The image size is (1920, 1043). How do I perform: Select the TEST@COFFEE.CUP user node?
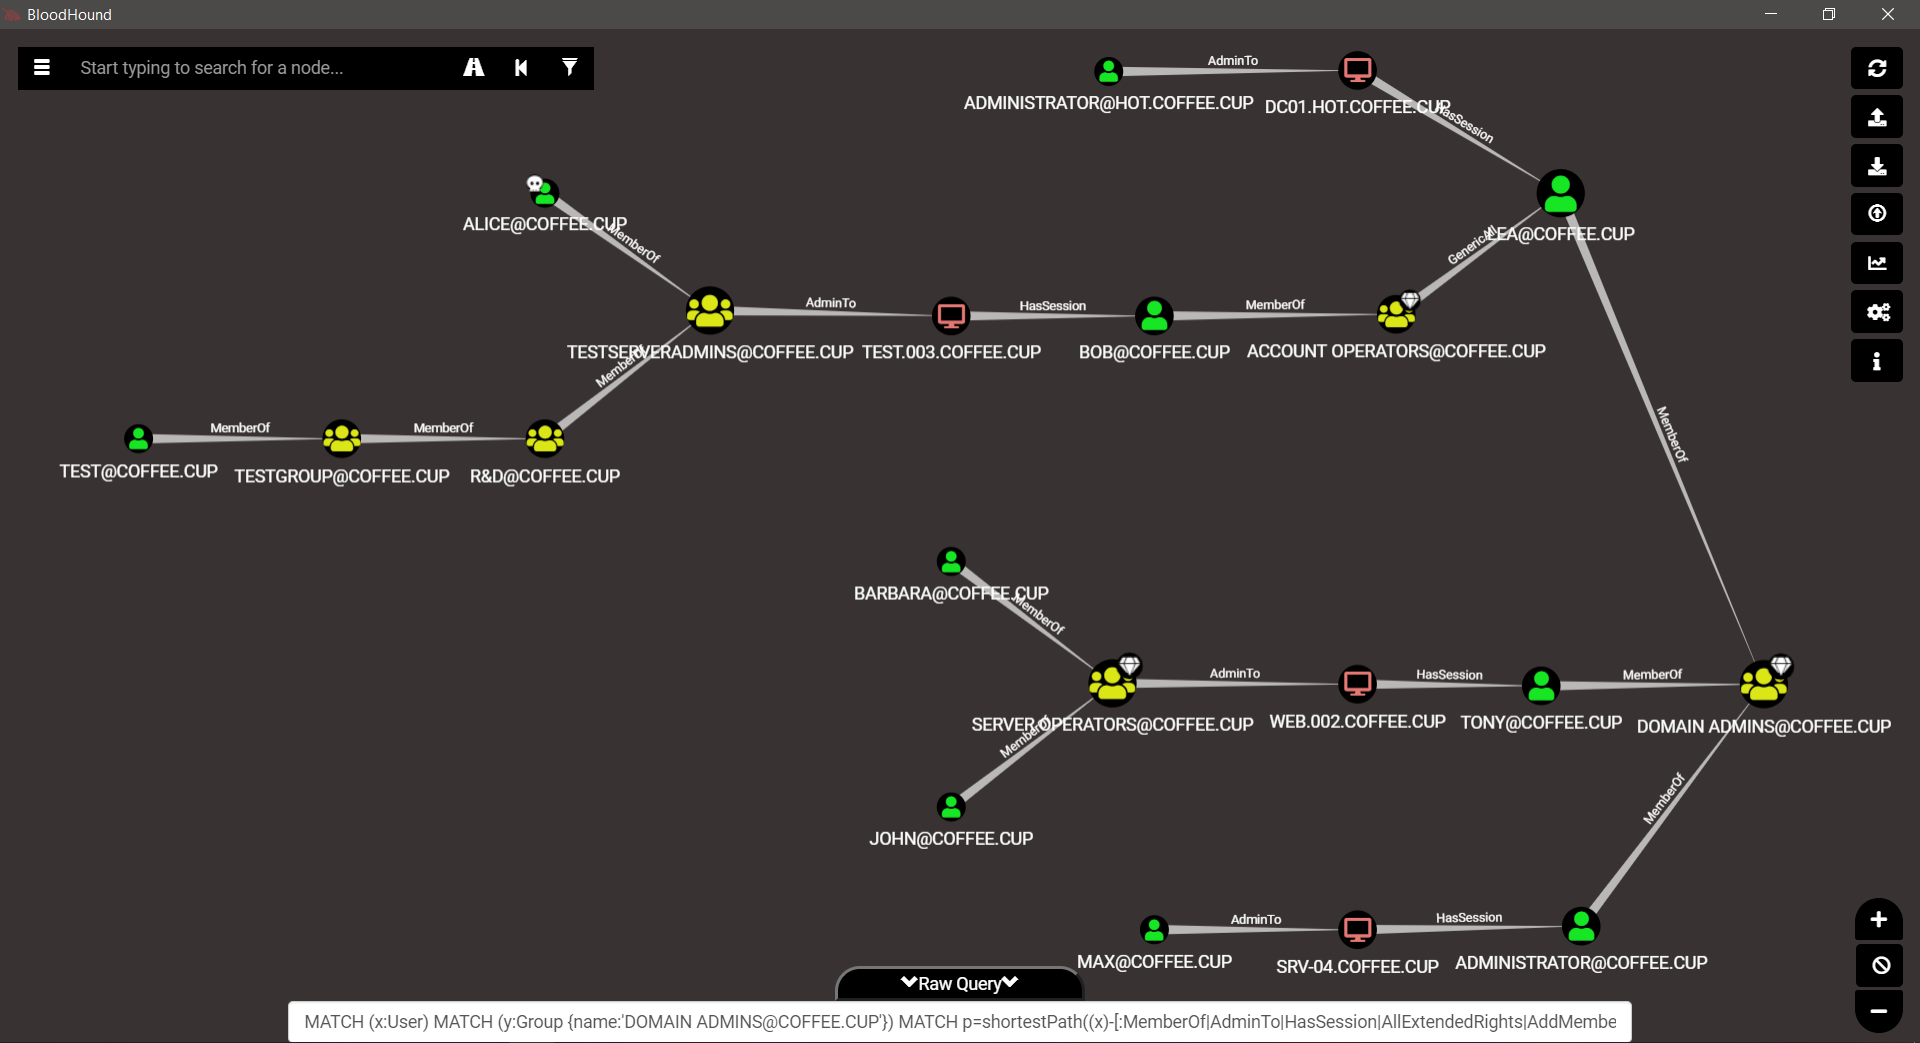click(138, 438)
